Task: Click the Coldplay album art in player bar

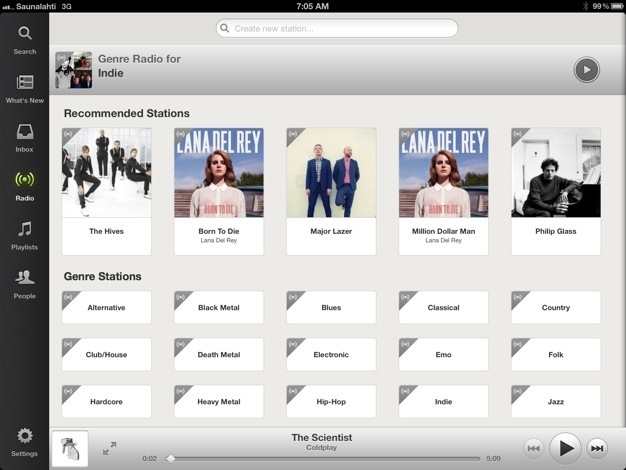Action: [x=70, y=448]
